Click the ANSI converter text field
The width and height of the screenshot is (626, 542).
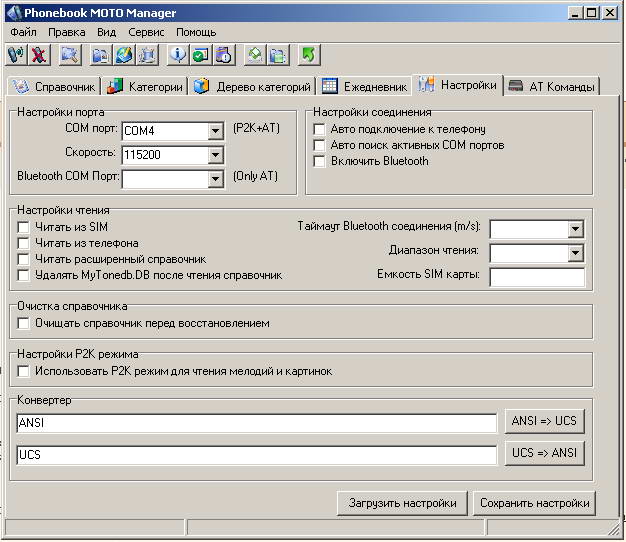point(257,423)
